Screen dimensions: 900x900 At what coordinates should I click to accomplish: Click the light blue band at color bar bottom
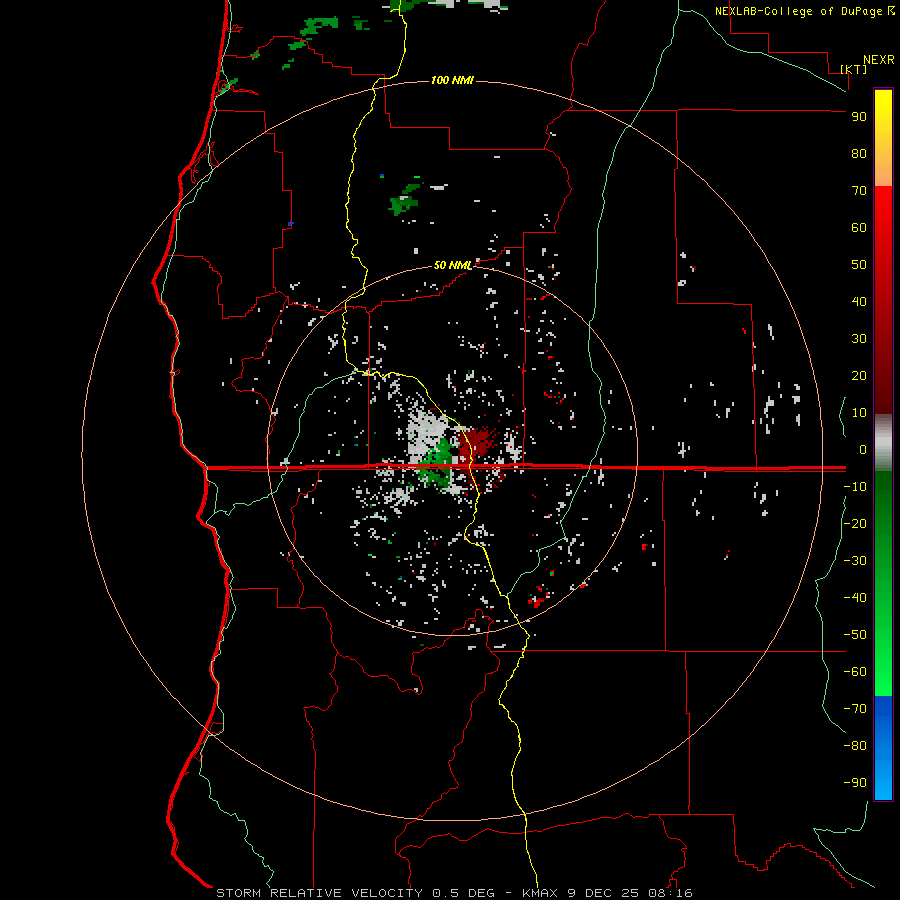(883, 781)
